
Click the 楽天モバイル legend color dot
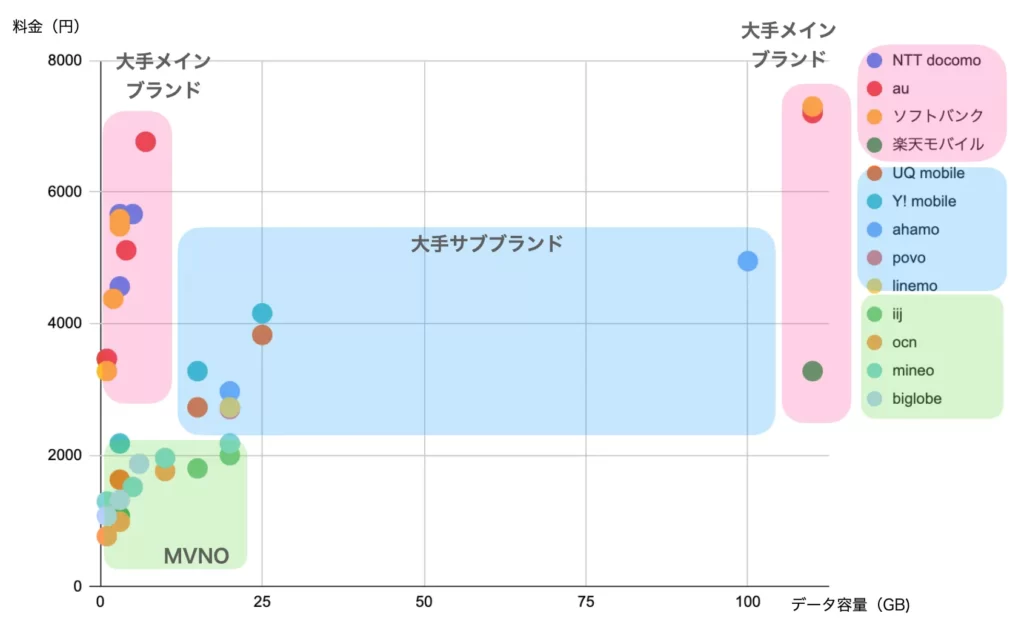point(875,144)
